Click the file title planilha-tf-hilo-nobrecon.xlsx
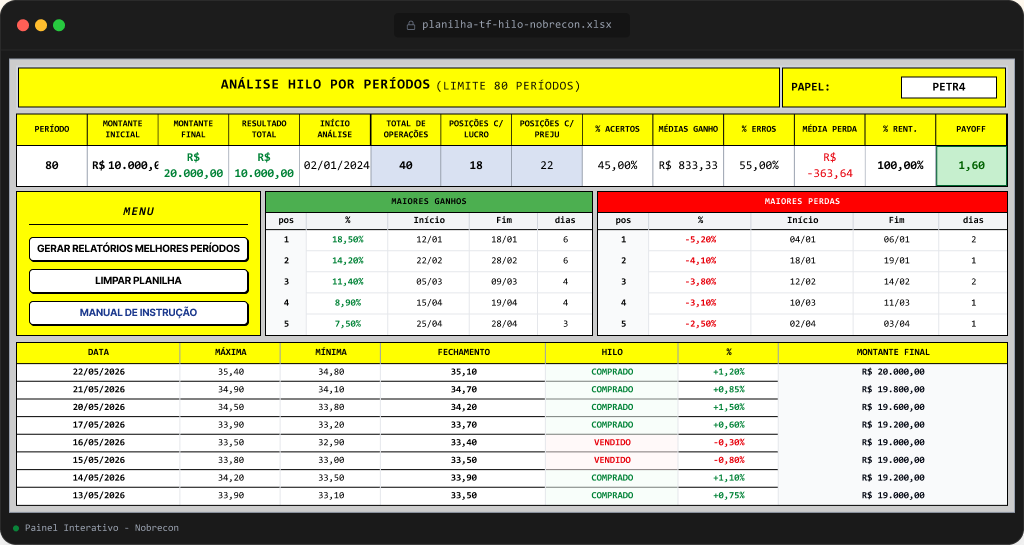 pyautogui.click(x=517, y=25)
